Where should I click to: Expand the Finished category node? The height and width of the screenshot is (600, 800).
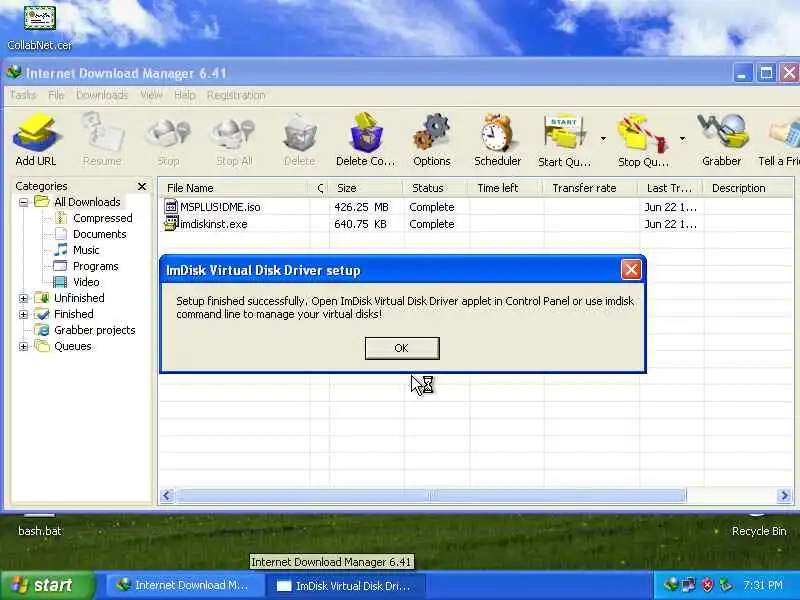point(23,314)
